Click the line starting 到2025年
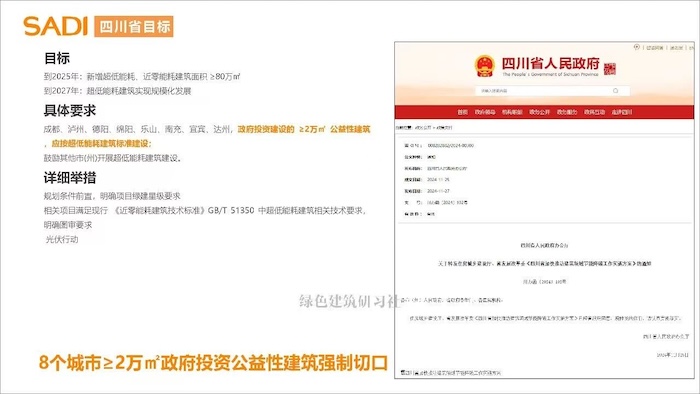This screenshot has height=394, width=700. point(142,76)
